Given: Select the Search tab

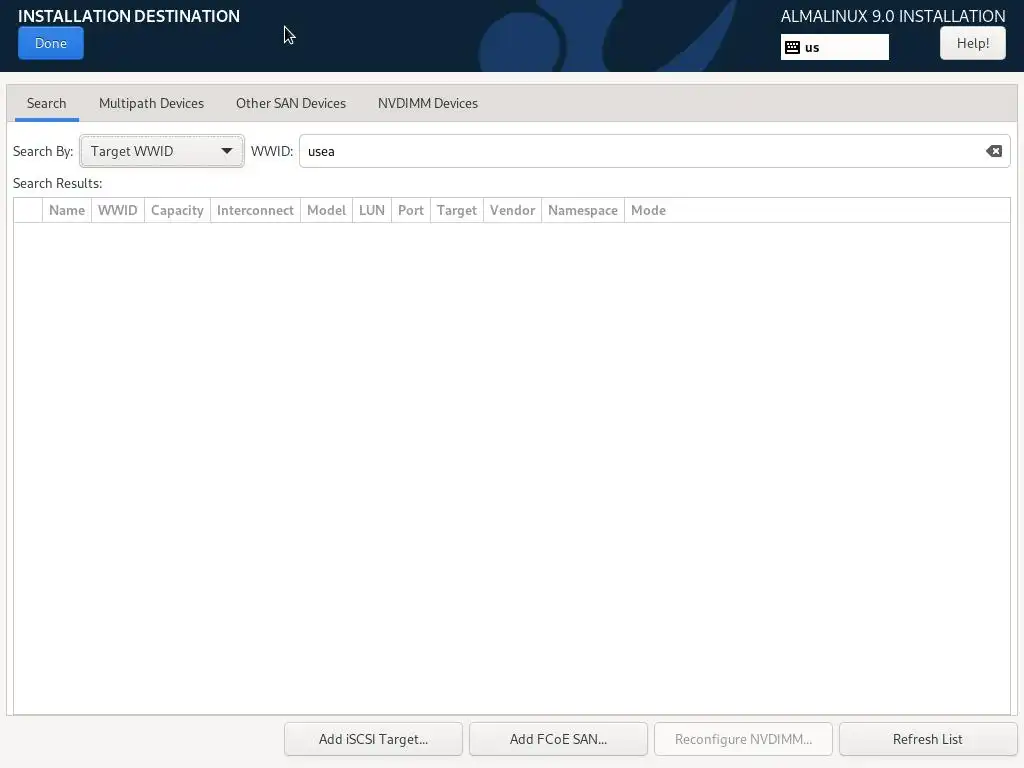Looking at the screenshot, I should click(x=46, y=103).
